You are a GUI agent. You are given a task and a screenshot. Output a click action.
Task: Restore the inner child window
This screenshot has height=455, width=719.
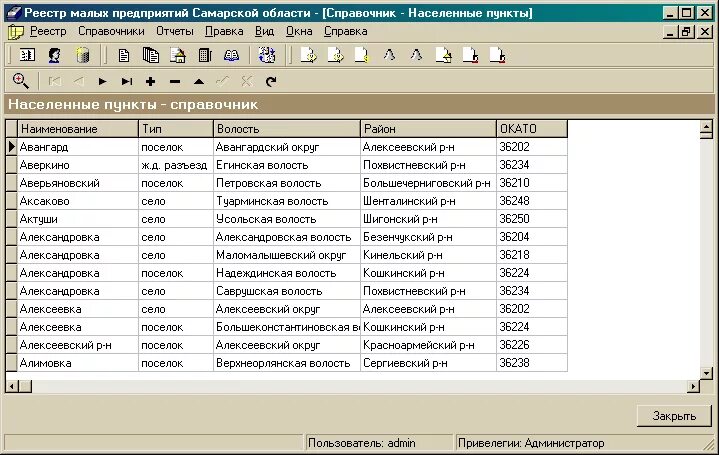click(x=686, y=32)
